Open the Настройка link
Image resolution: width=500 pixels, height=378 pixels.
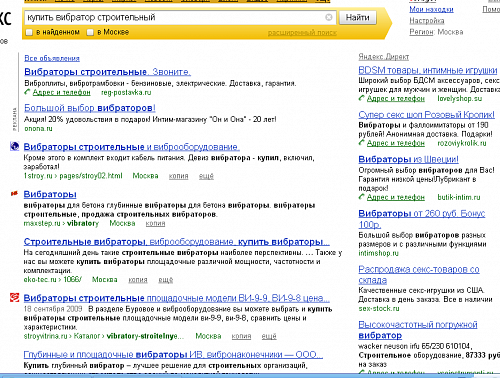[427, 21]
